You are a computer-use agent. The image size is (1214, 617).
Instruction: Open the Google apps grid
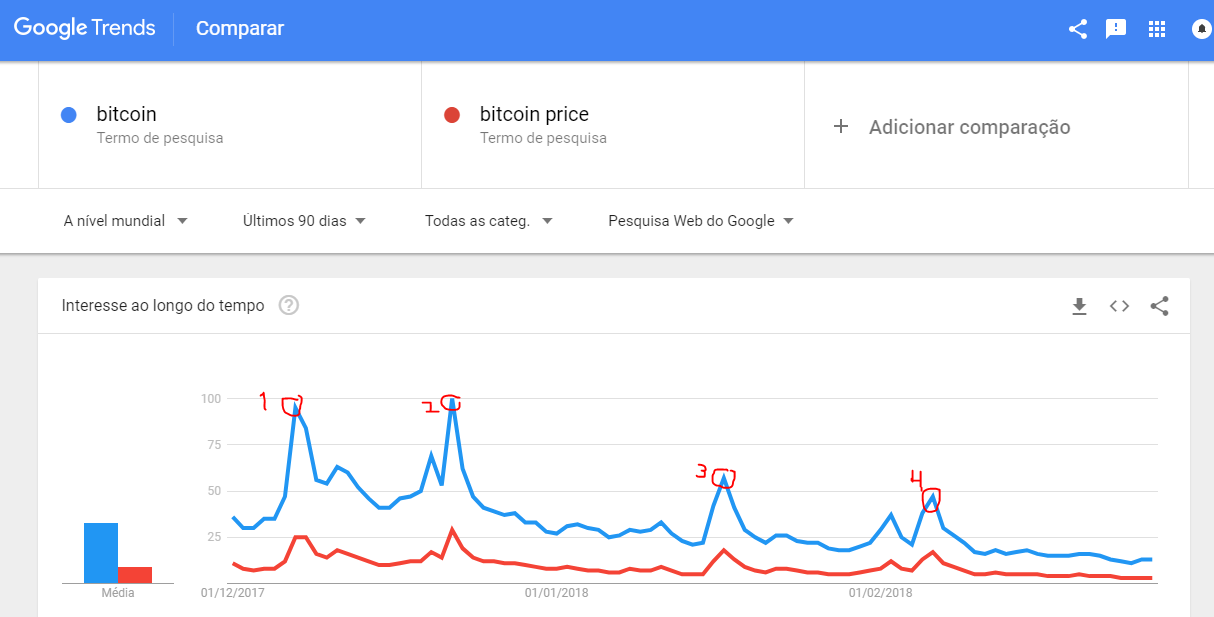pos(1157,29)
